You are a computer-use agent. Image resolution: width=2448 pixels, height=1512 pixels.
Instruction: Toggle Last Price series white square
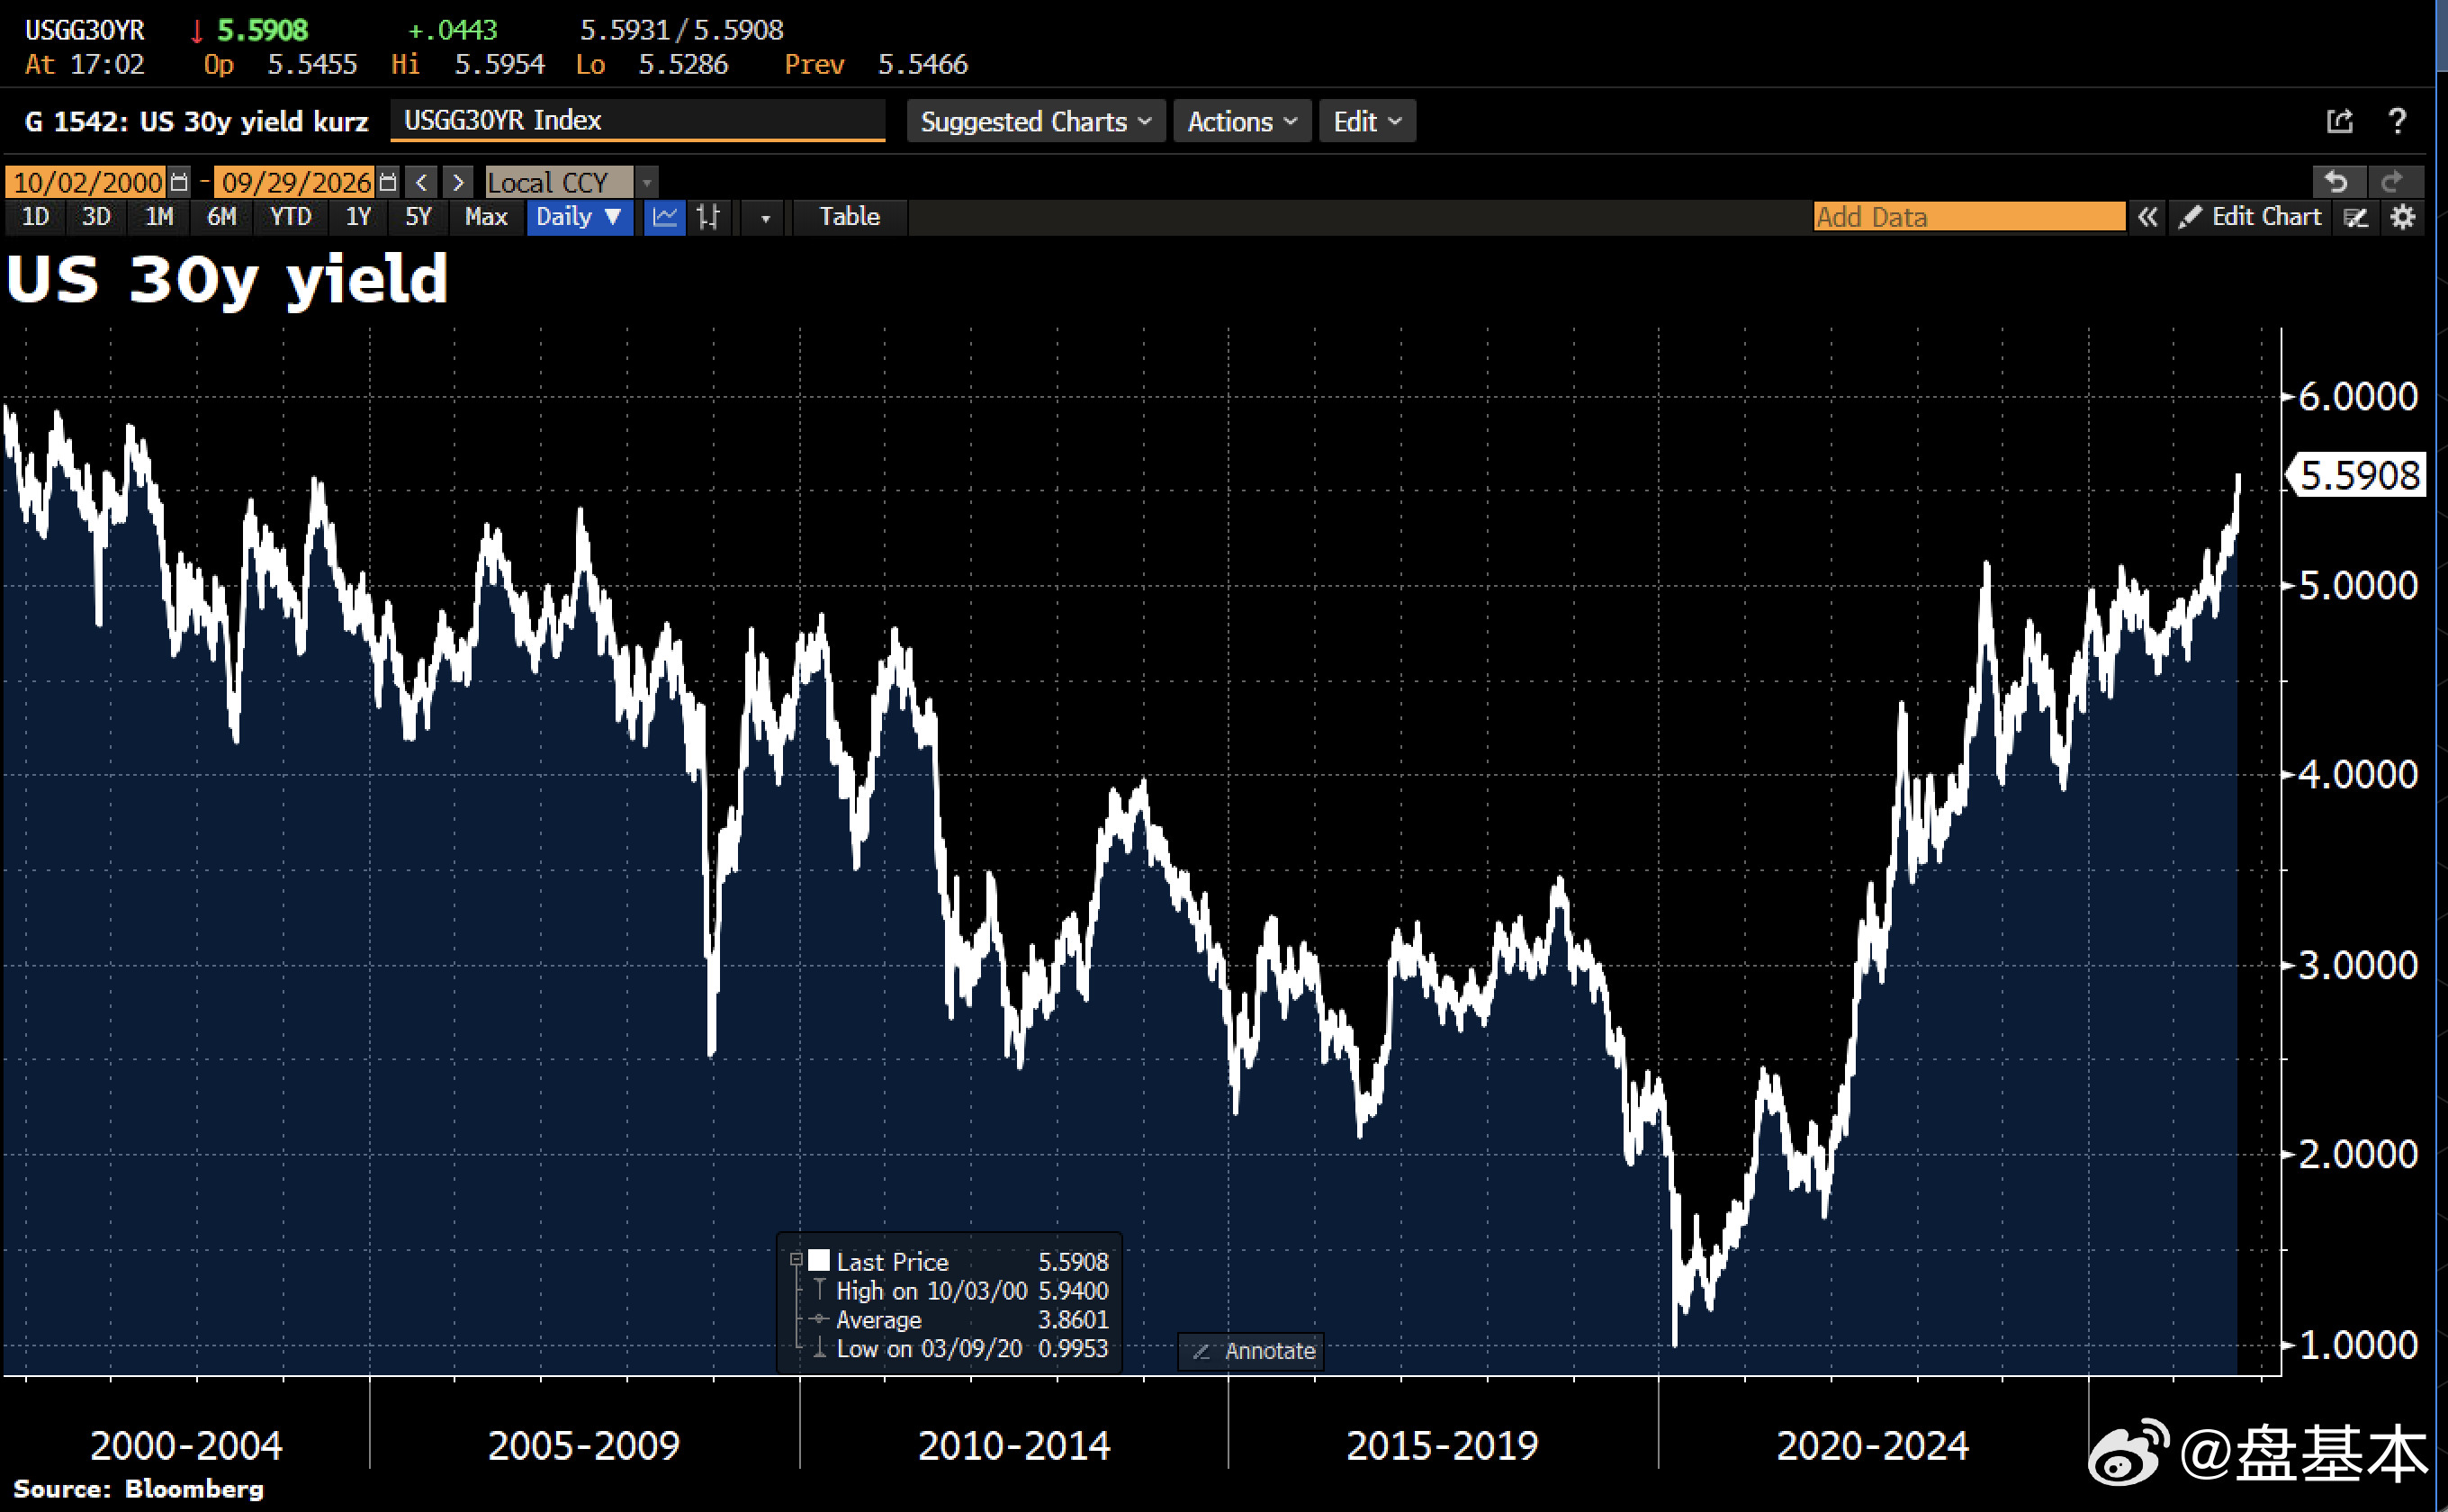(x=819, y=1260)
